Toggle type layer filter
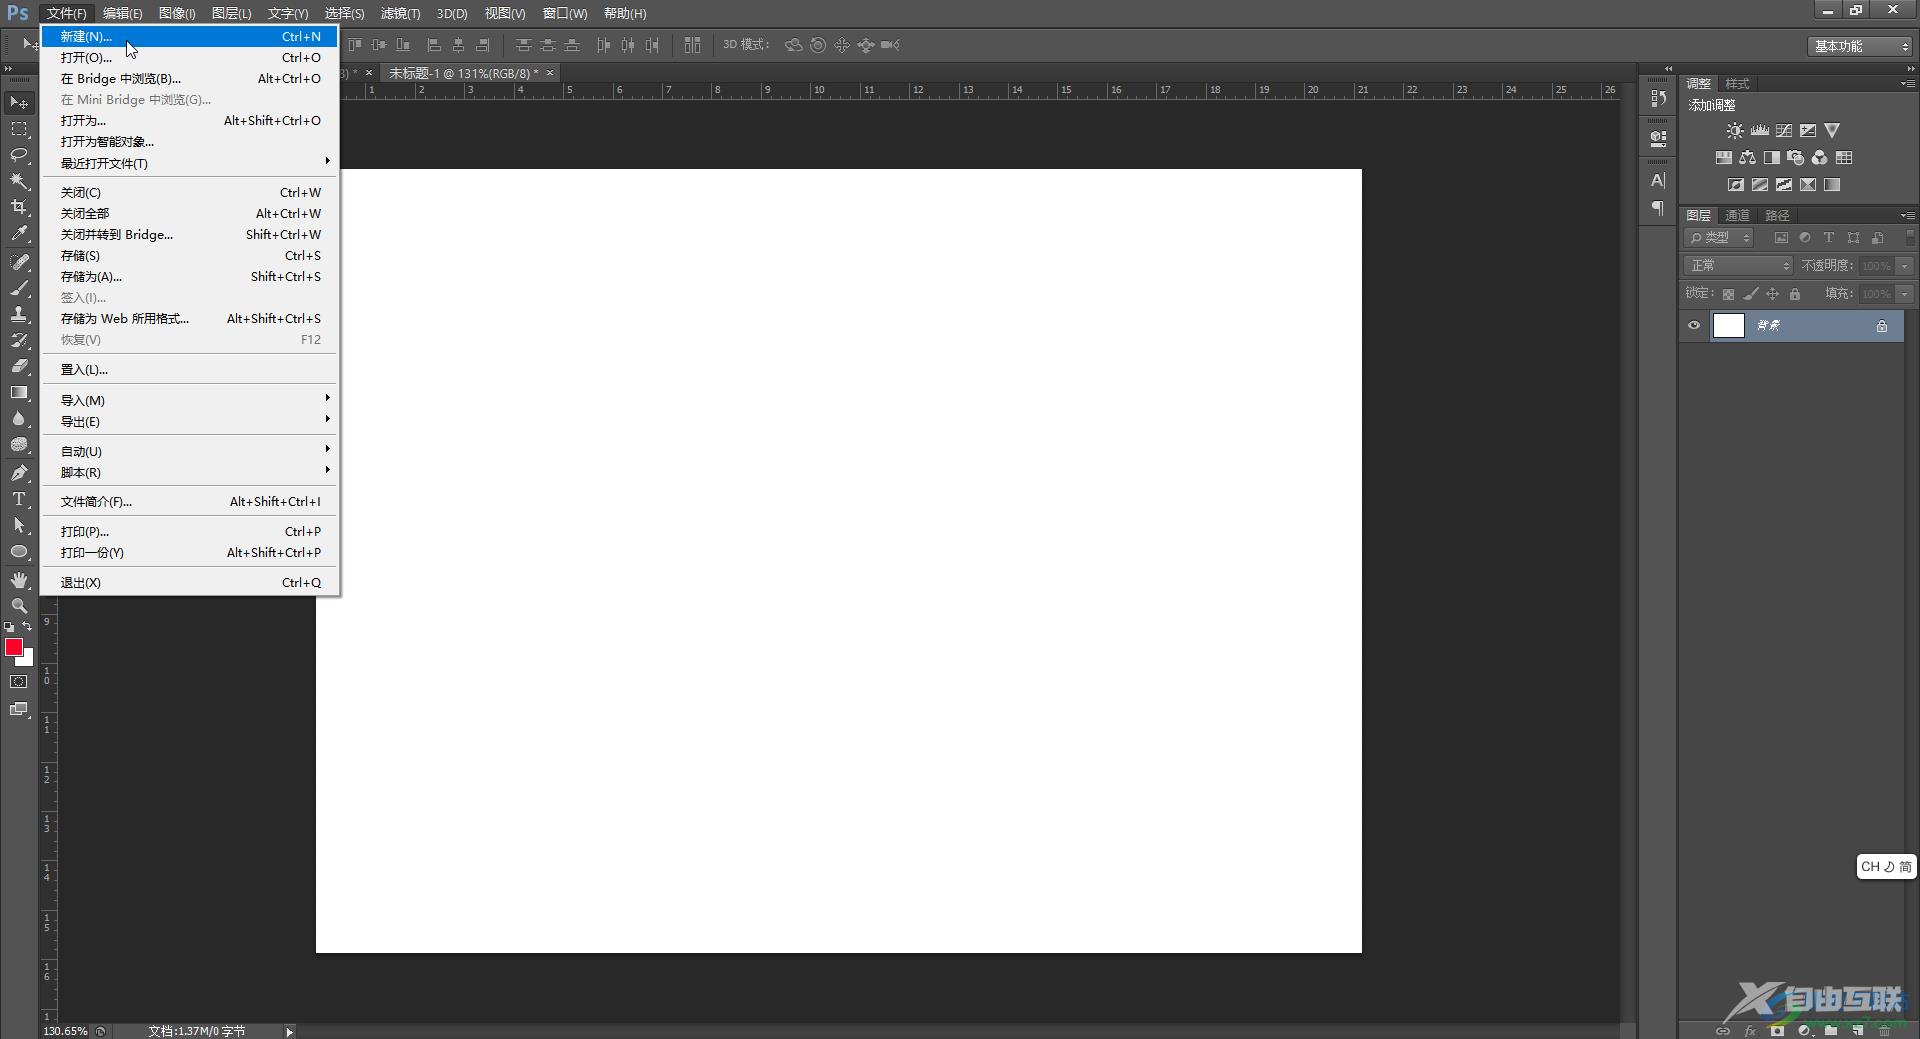This screenshot has height=1039, width=1920. [x=1829, y=238]
